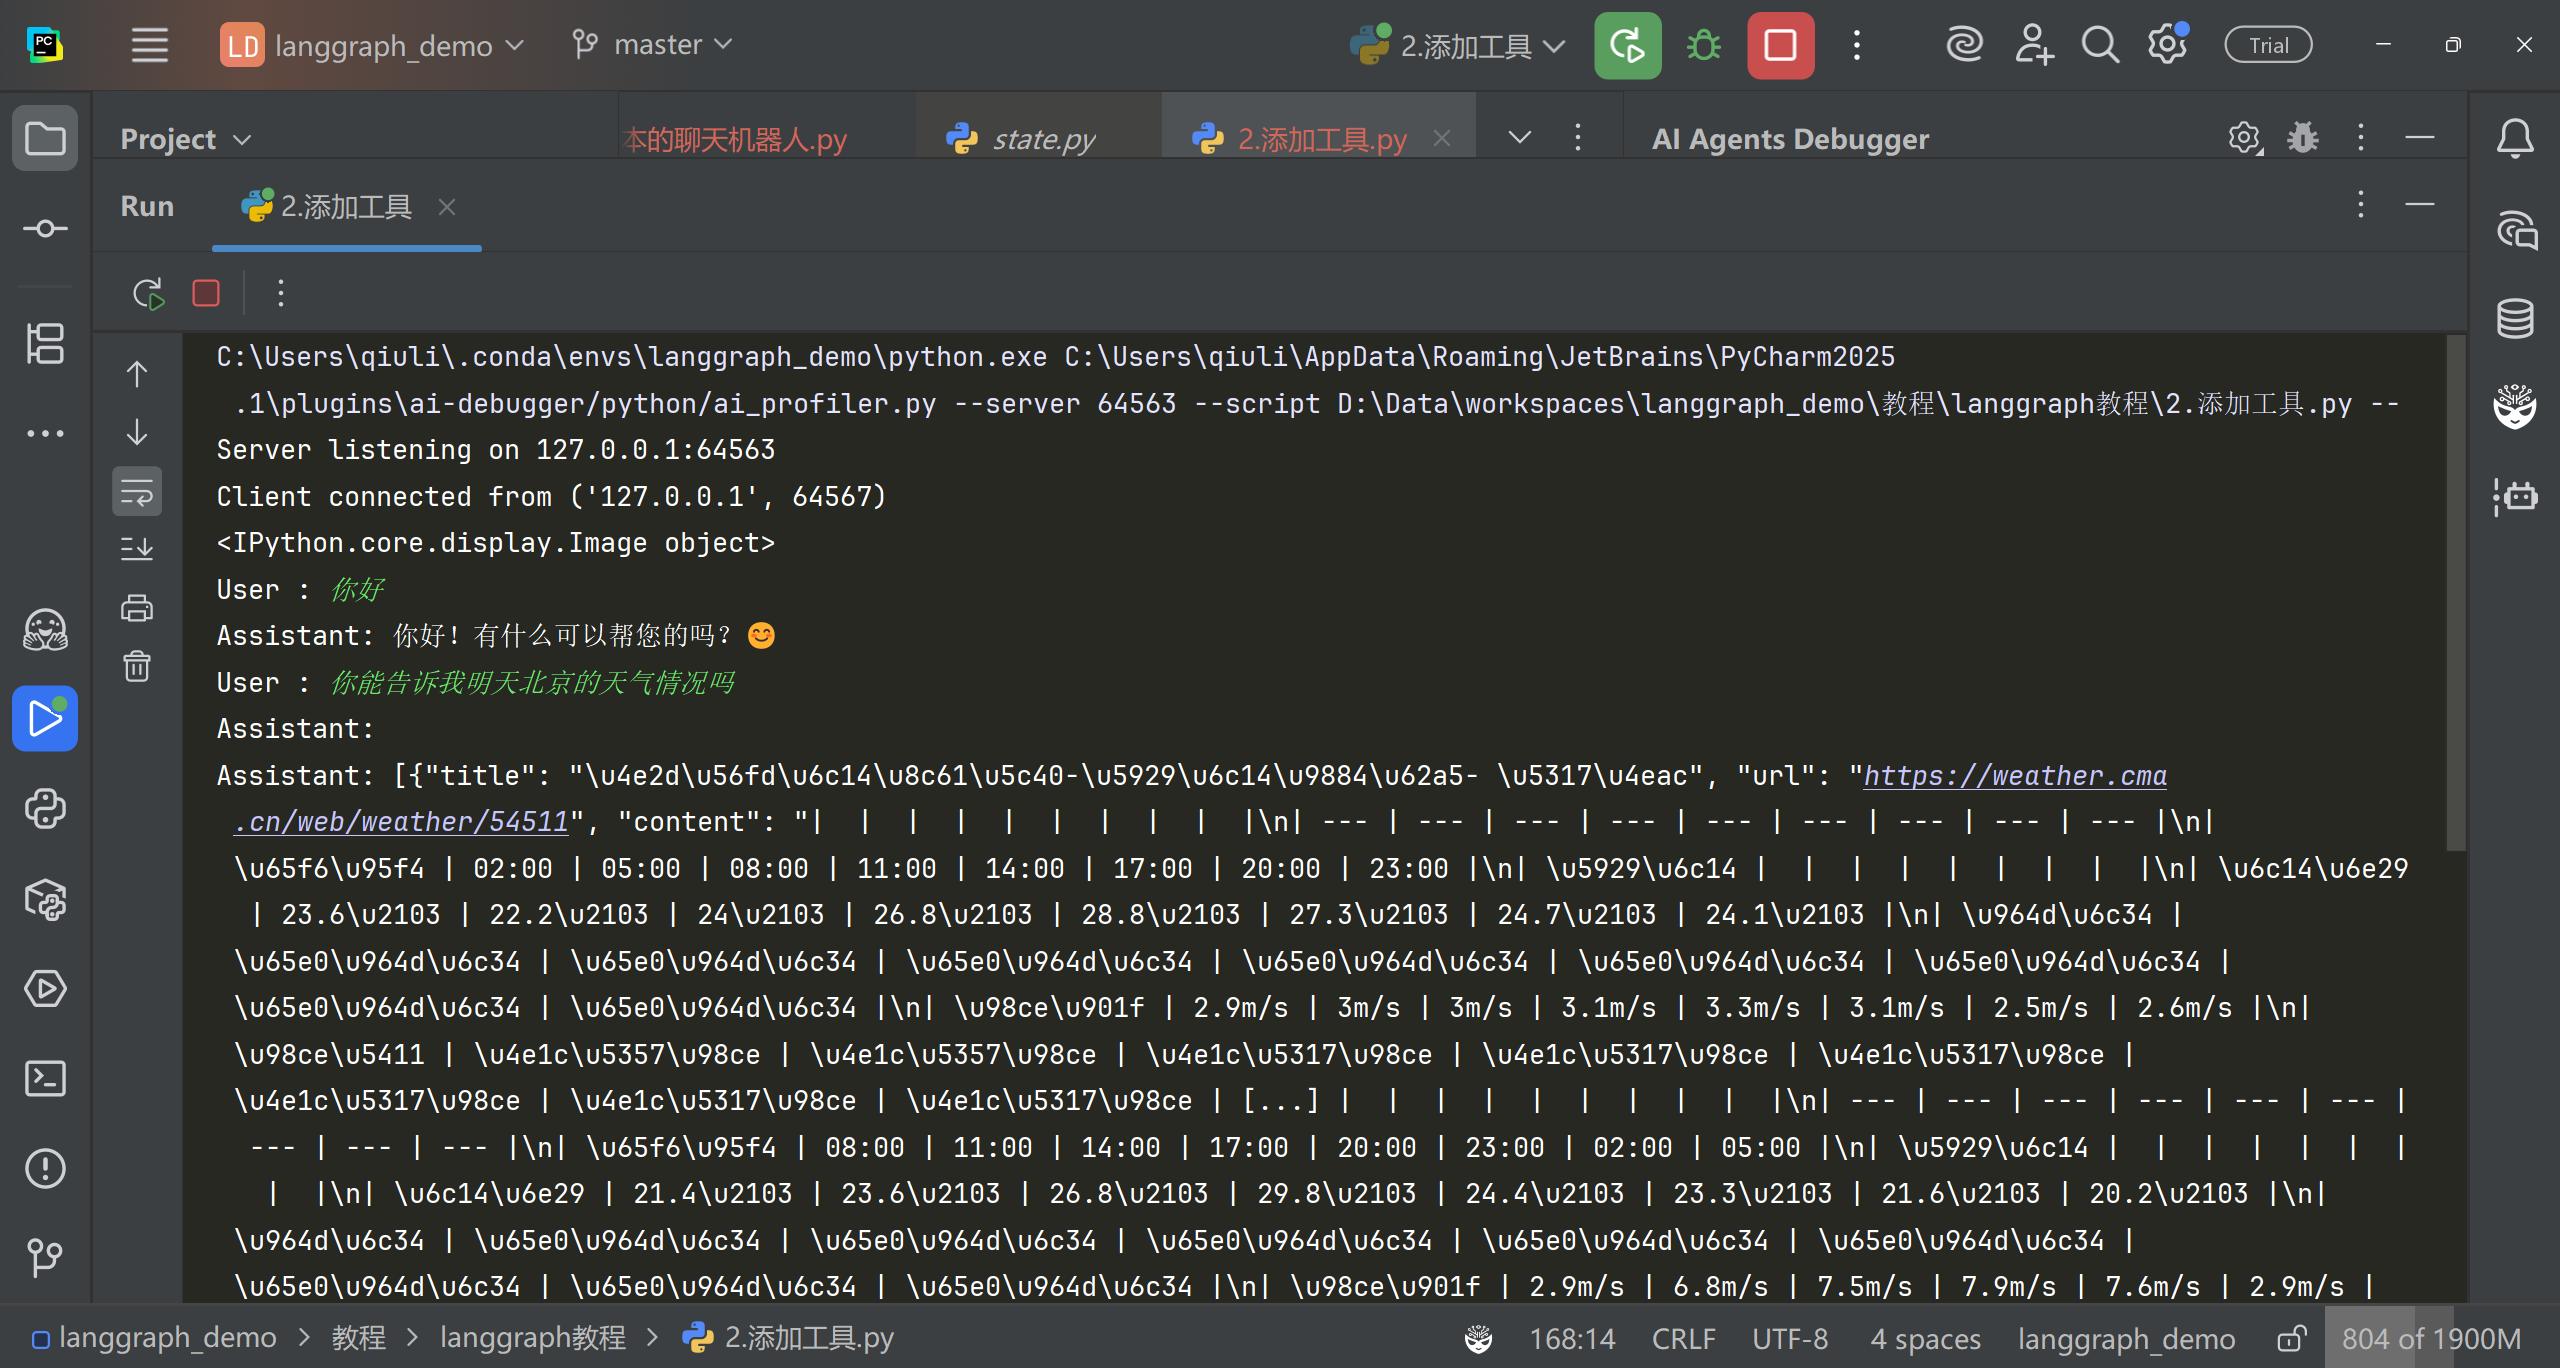Click the memory indicator 804 of 1900M
Image resolution: width=2560 pixels, height=1368 pixels.
click(2430, 1338)
